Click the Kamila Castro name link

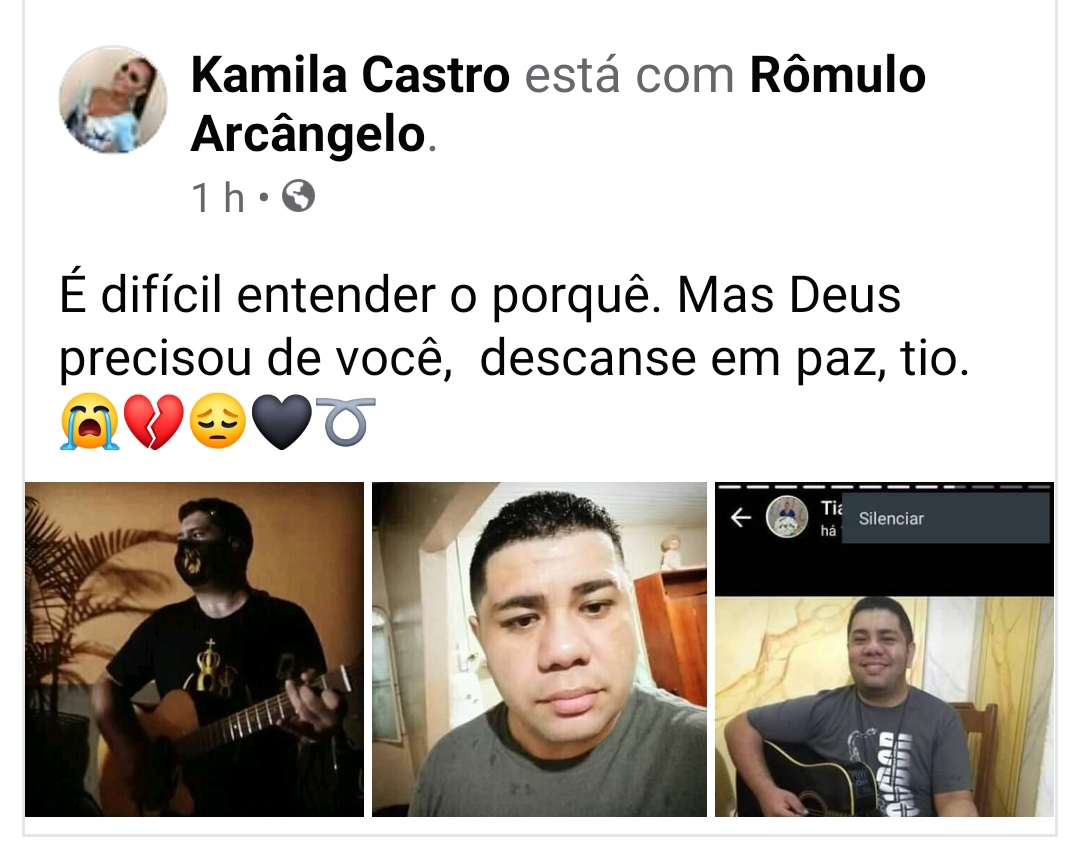click(x=350, y=75)
